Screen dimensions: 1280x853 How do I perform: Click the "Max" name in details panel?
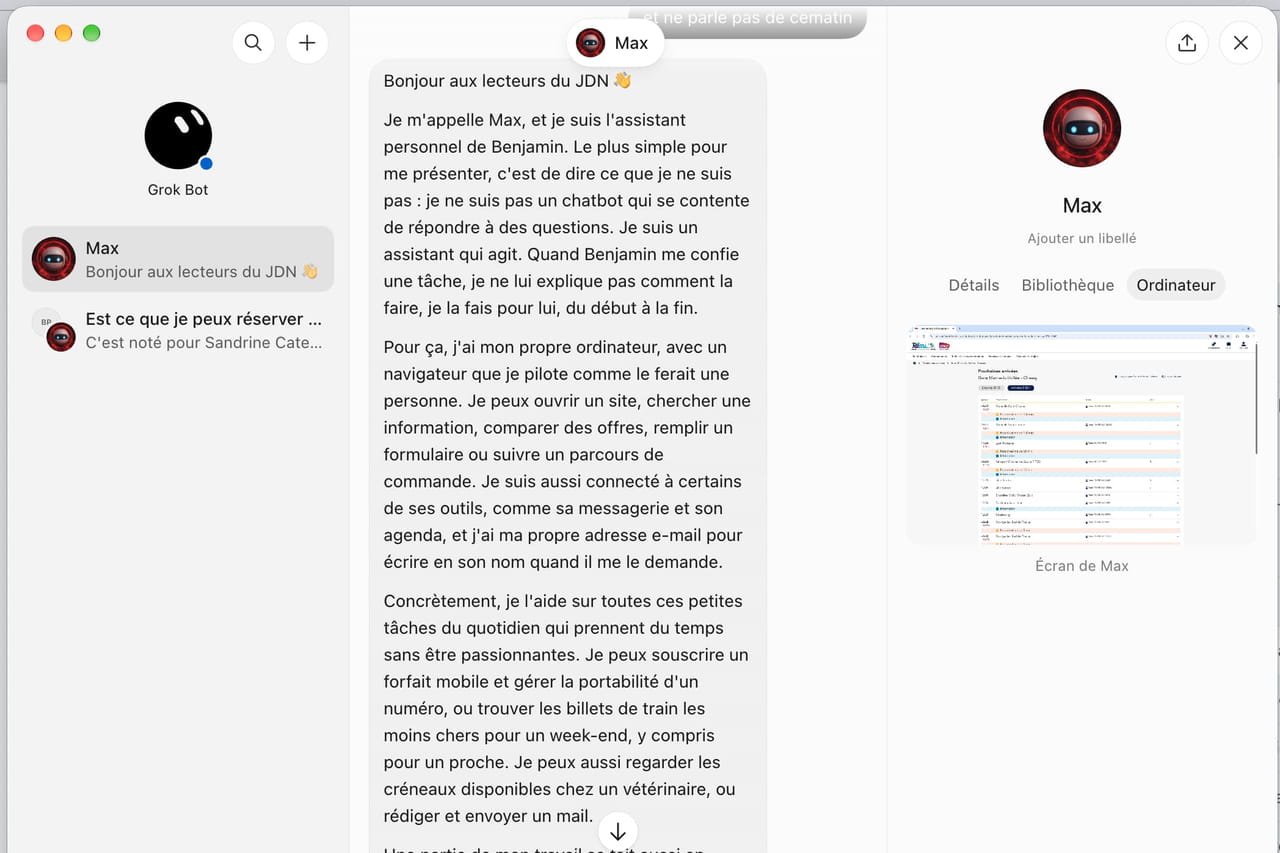1082,206
